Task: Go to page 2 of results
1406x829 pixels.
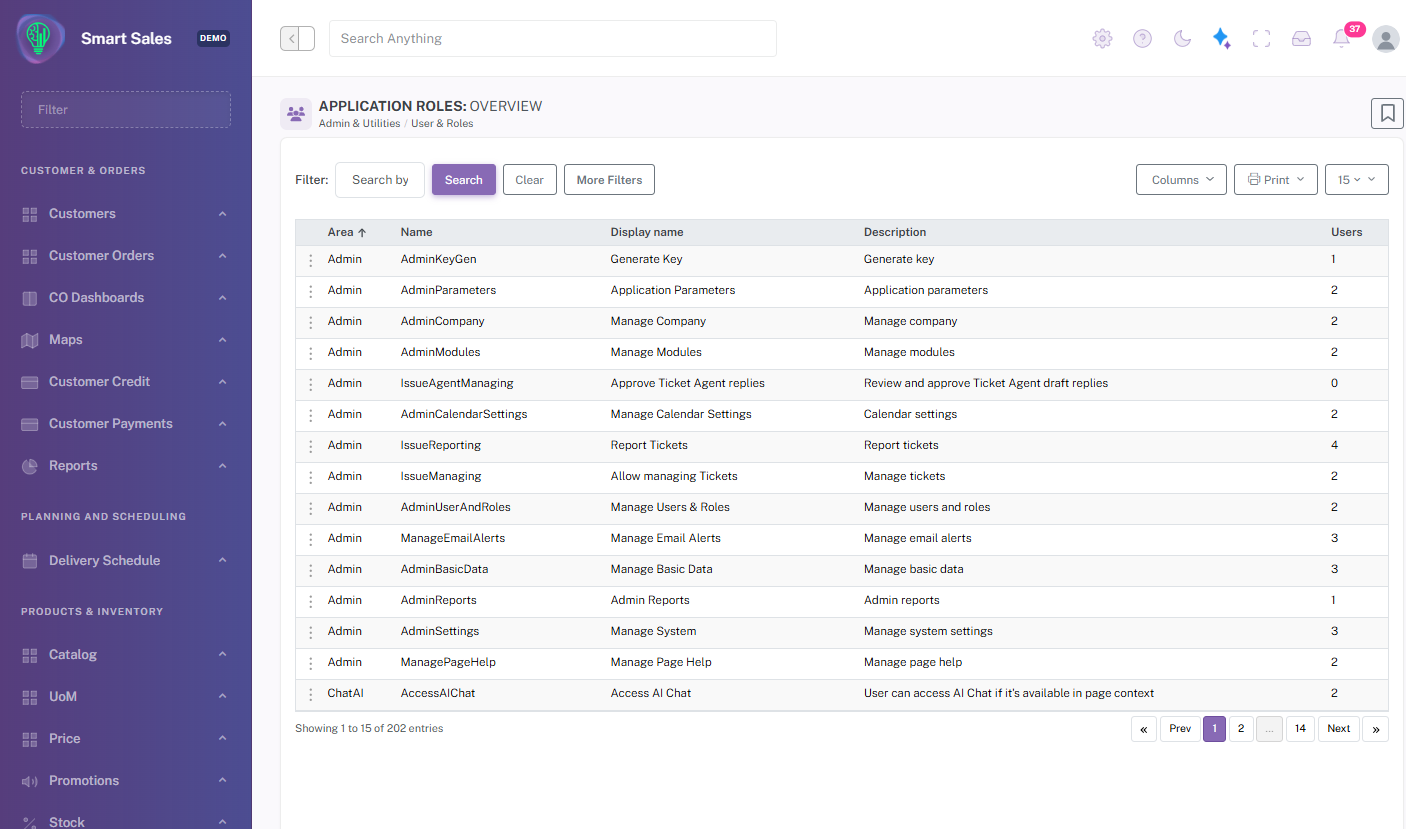Action: 1241,729
